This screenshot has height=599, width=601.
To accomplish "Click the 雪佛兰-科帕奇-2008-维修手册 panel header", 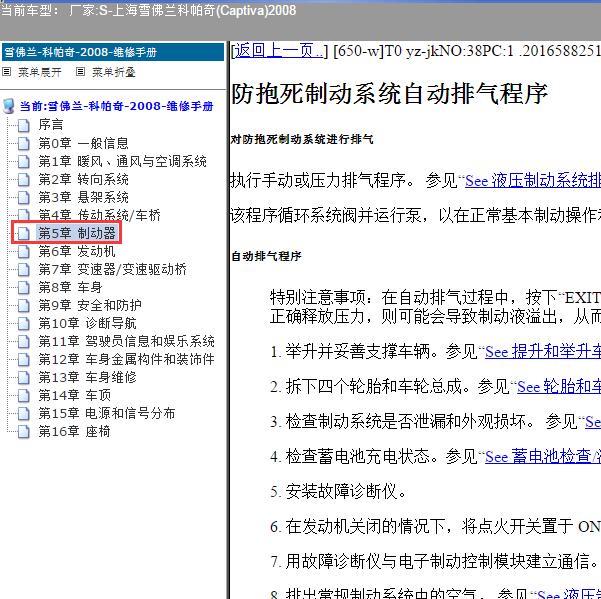I will 113,52.
